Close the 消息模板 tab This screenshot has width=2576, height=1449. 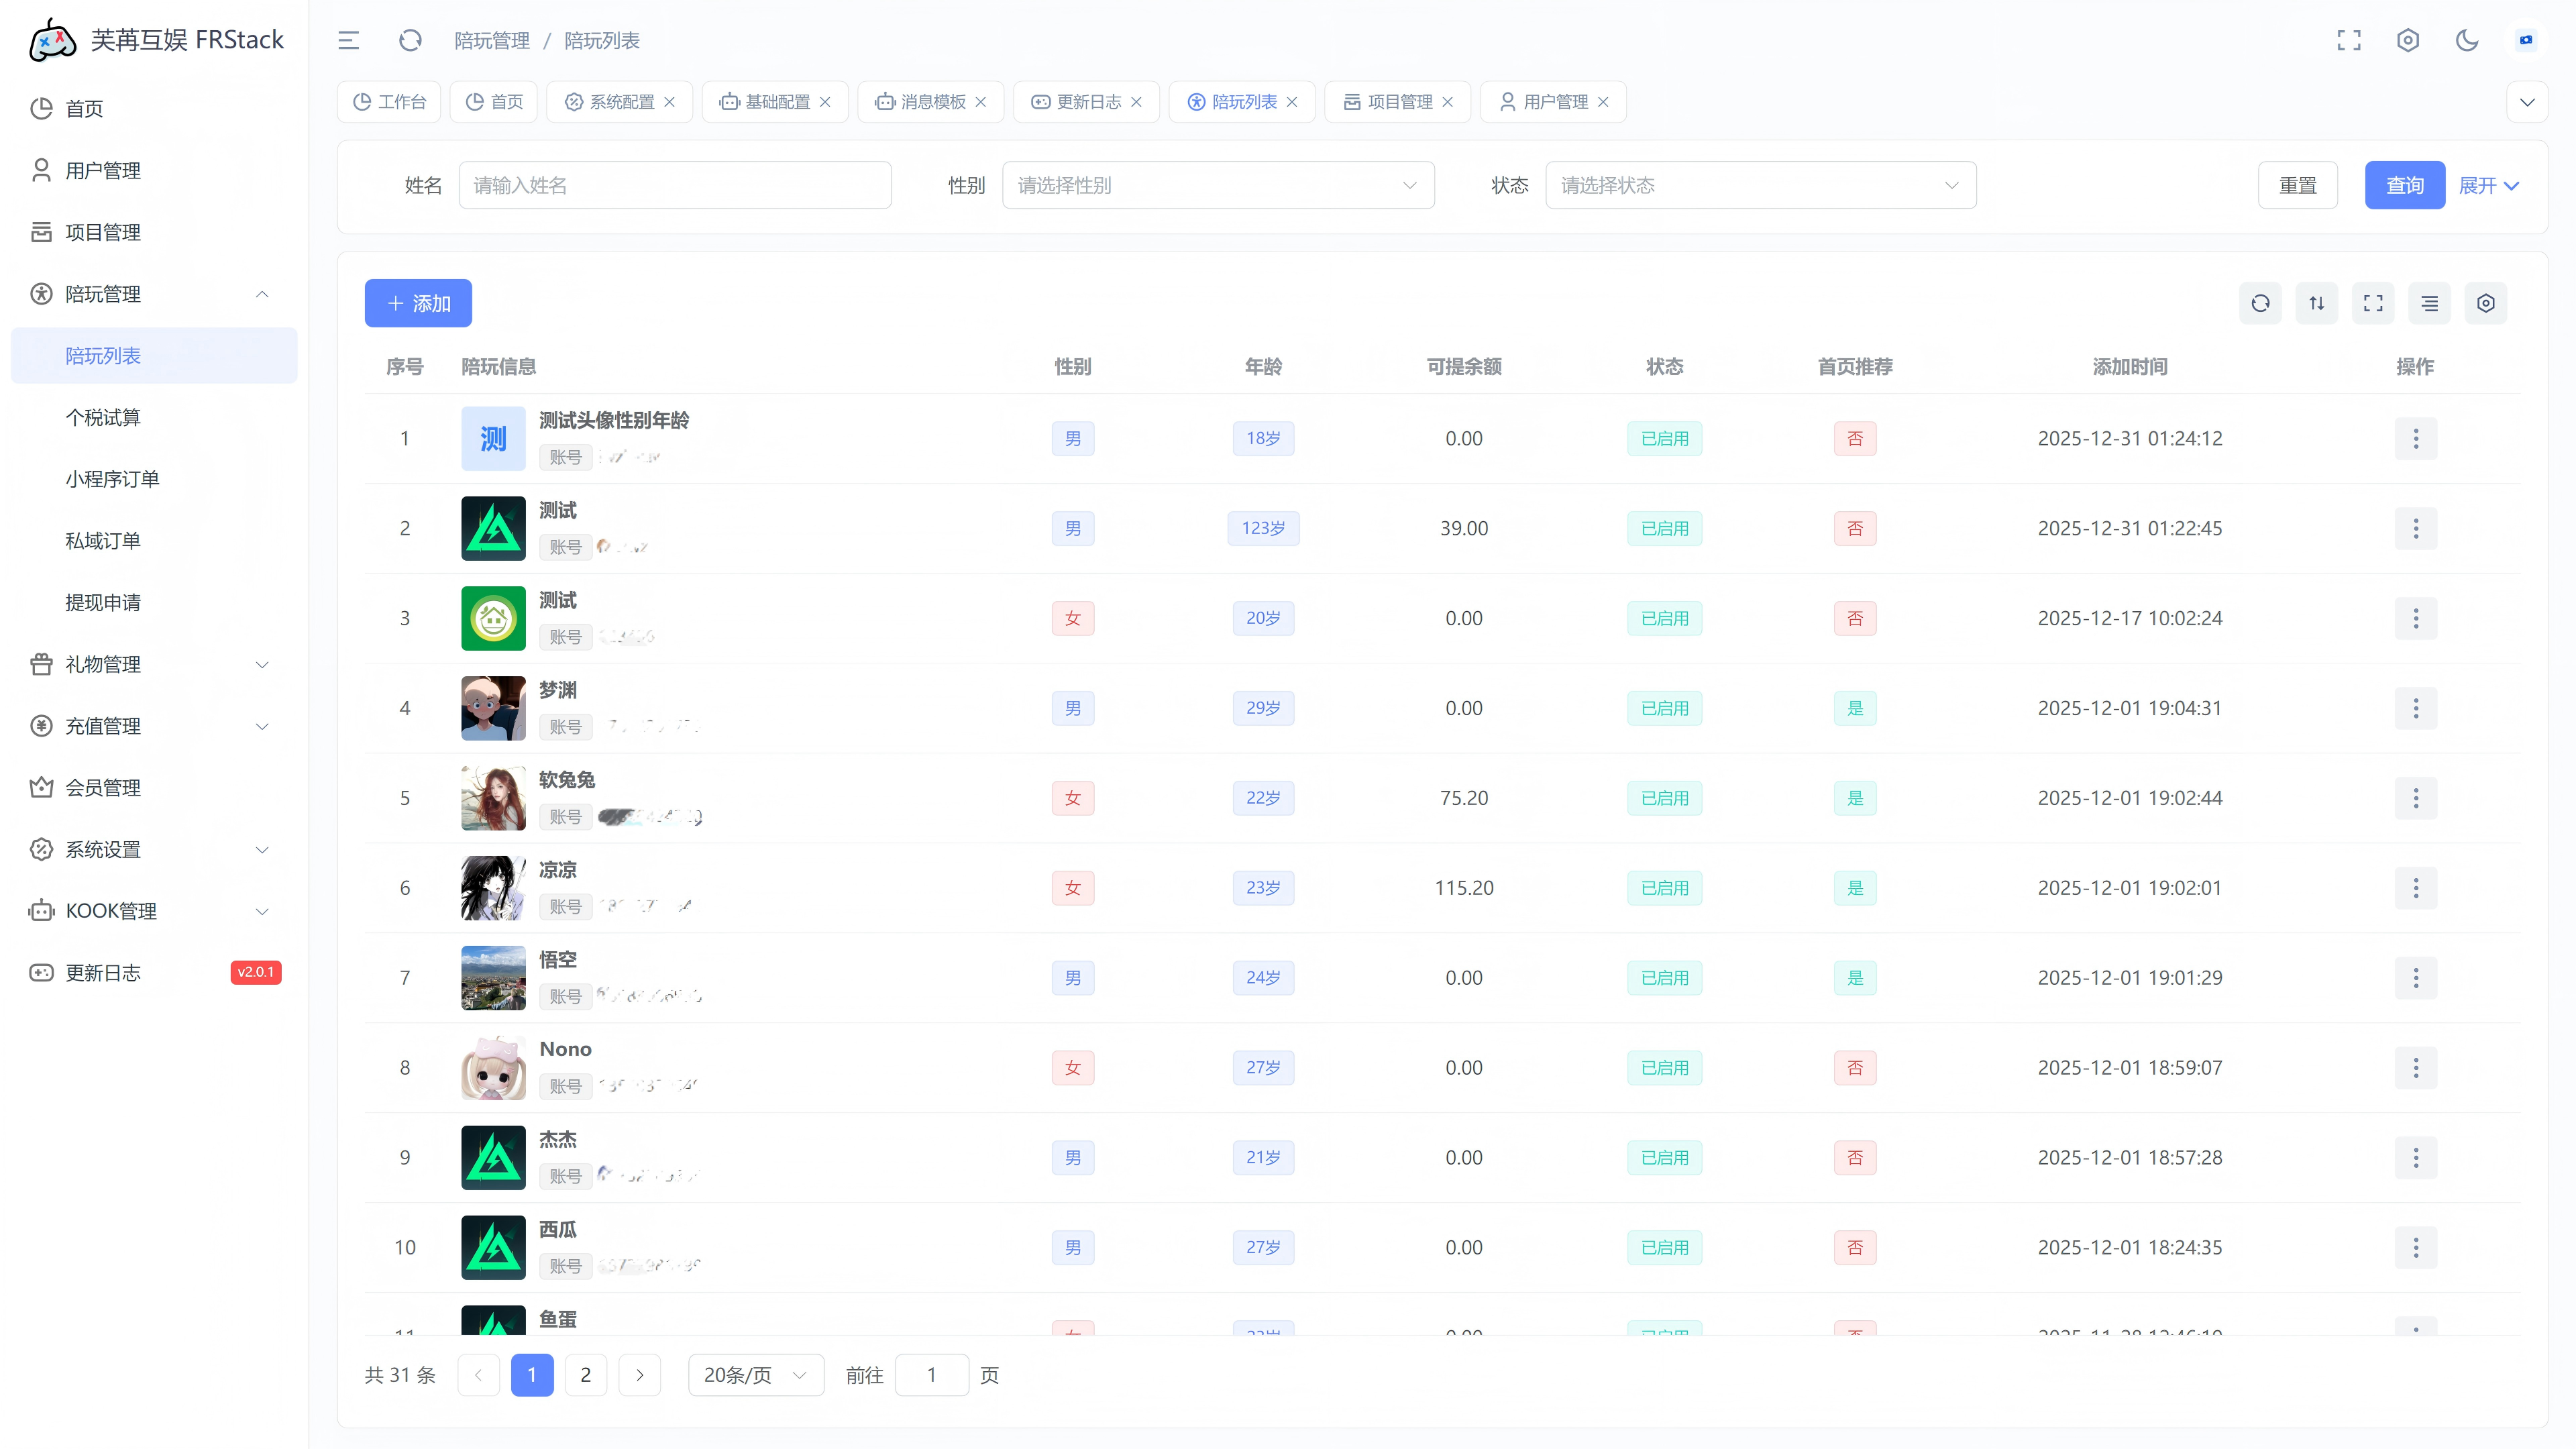(981, 102)
